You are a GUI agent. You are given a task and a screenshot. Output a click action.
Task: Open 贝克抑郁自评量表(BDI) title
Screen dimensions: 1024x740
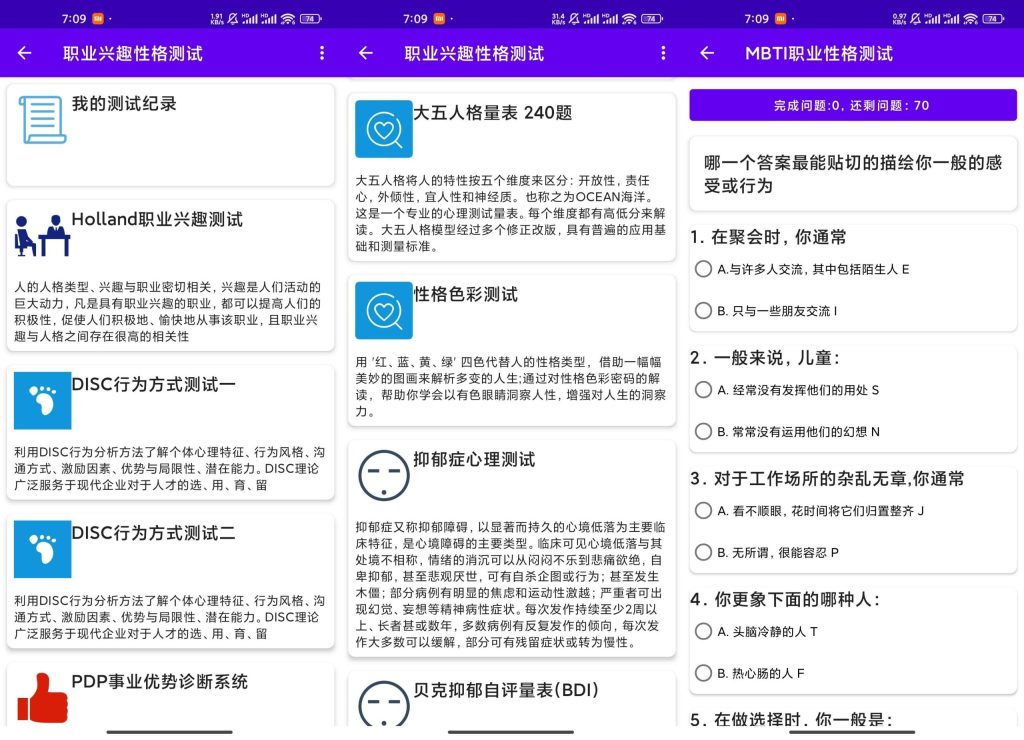coord(506,690)
